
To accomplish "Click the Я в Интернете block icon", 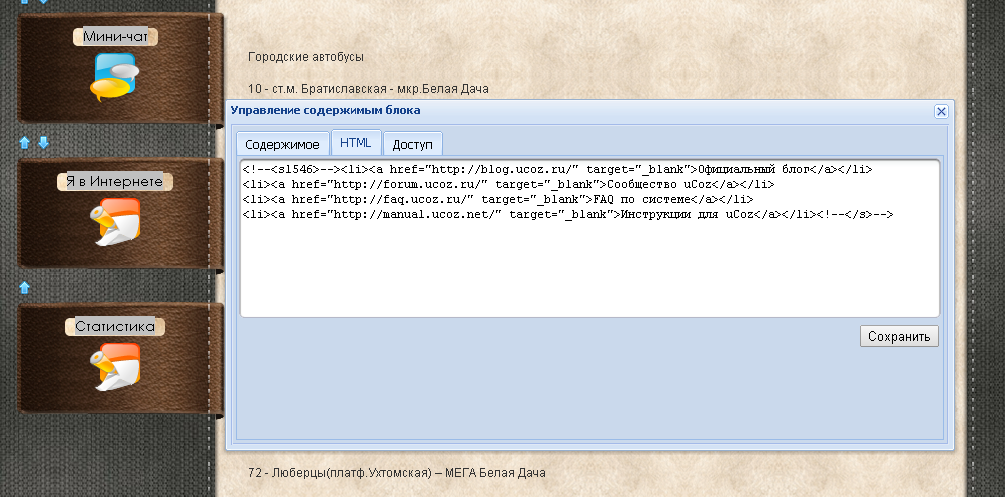I will 115,222.
